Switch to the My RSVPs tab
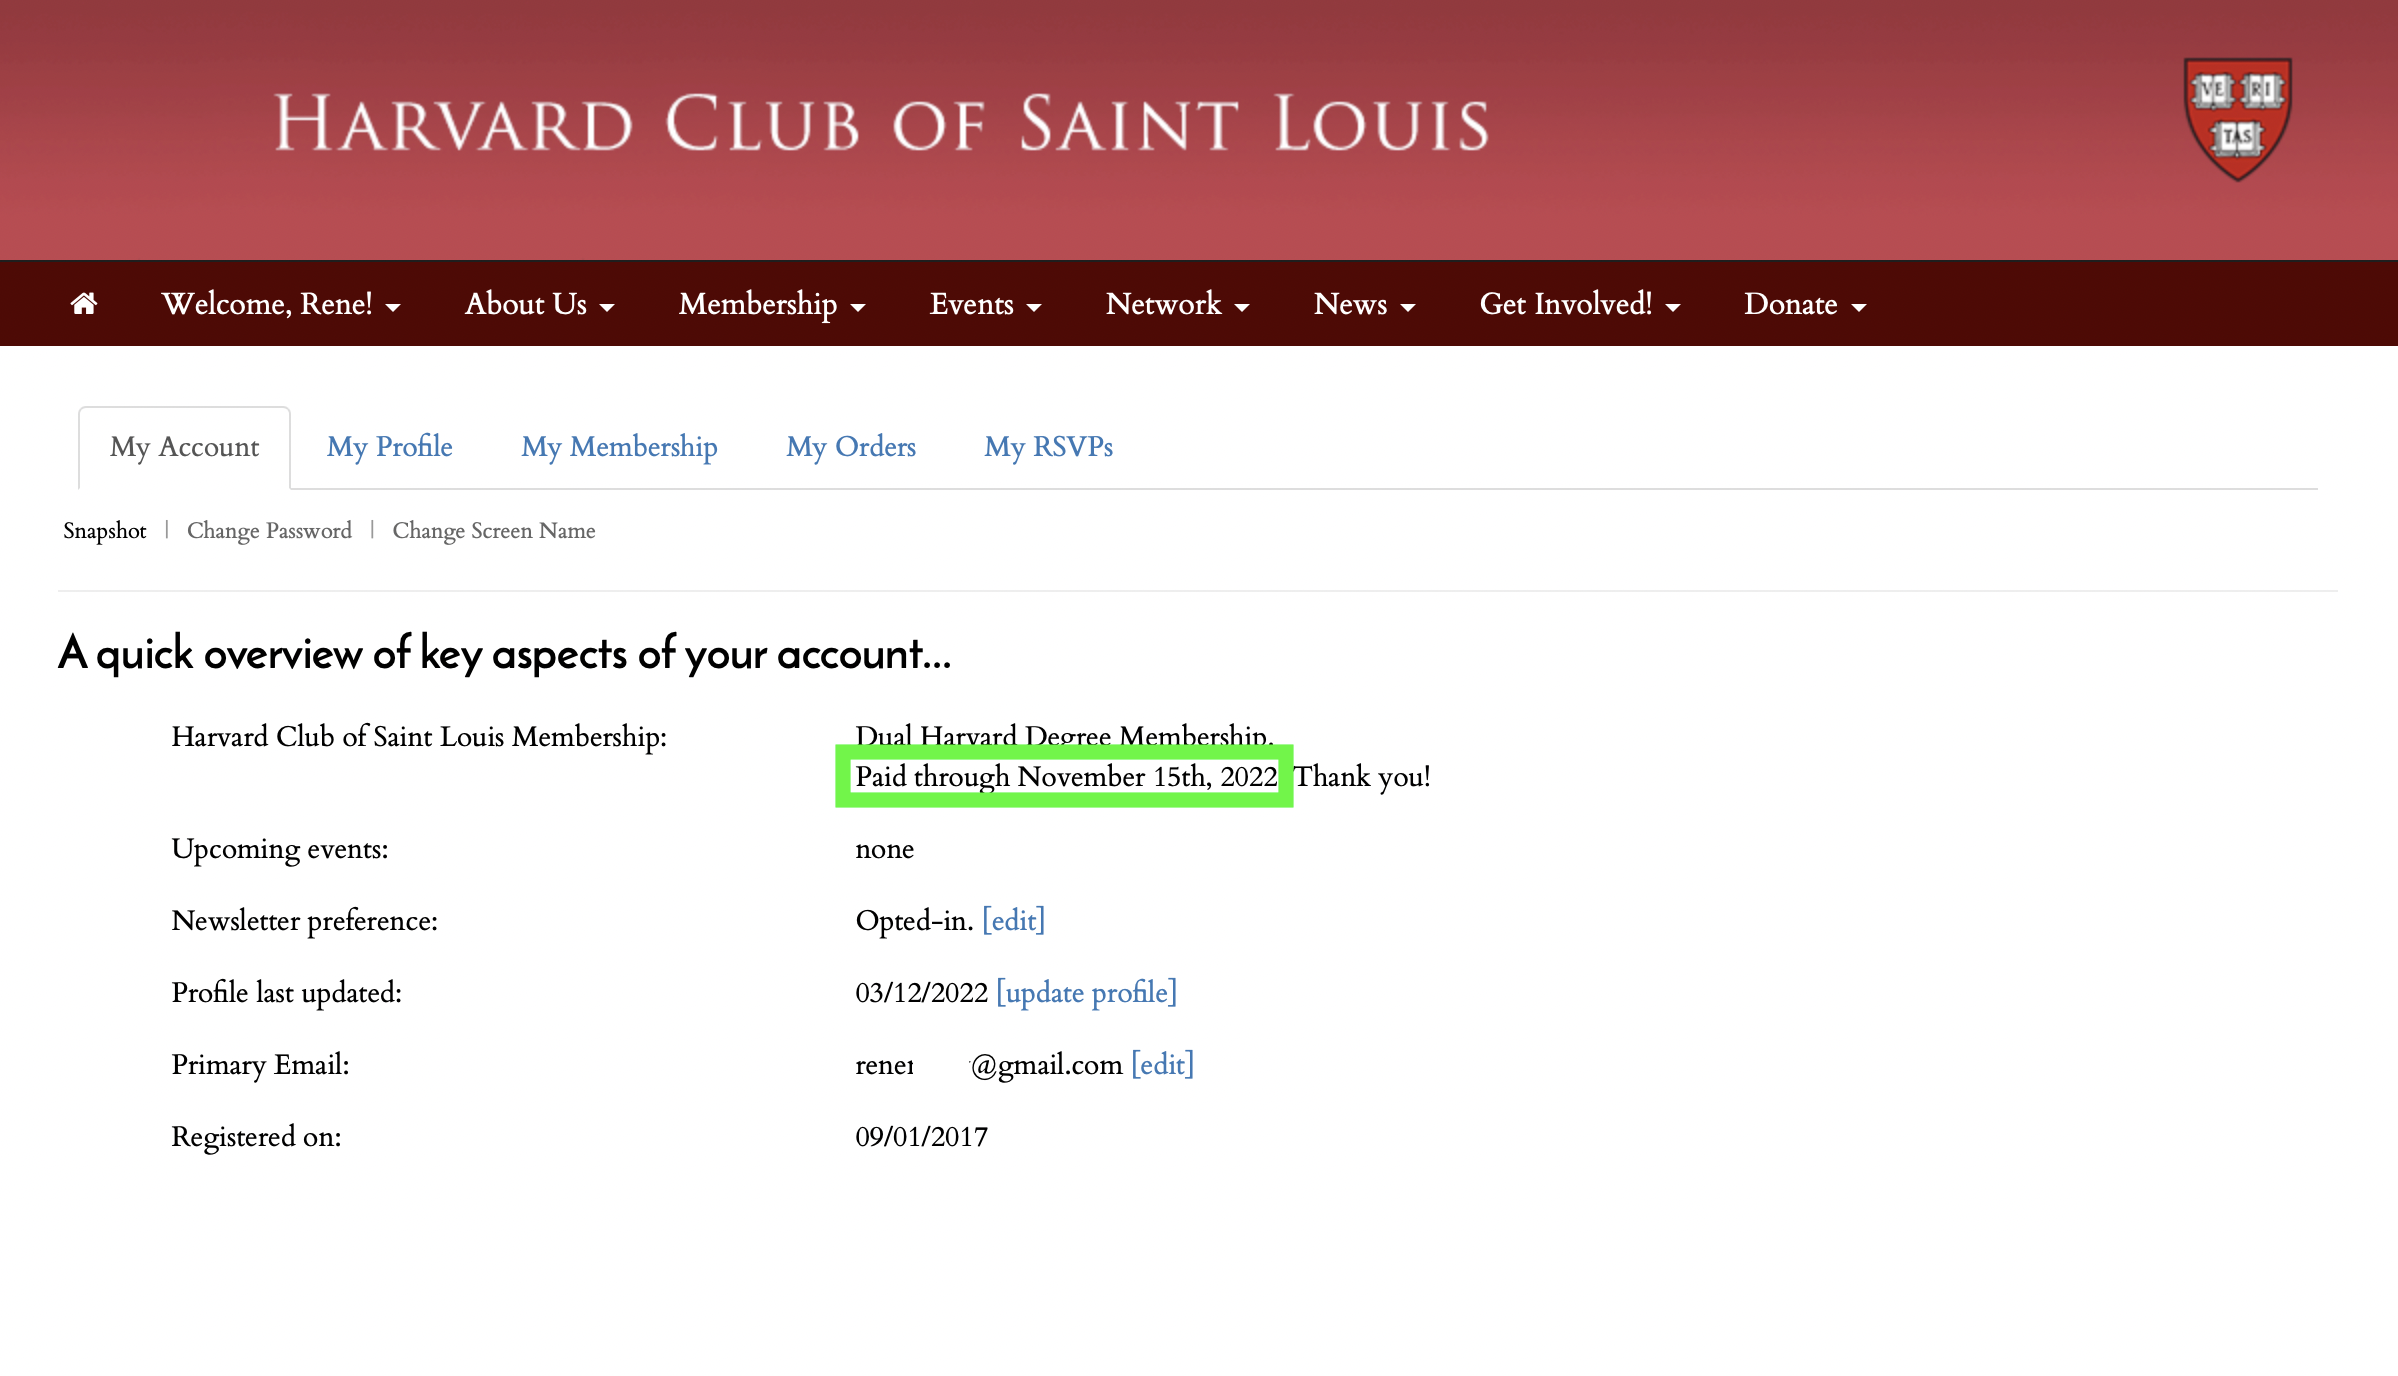Screen dimensions: 2398x1376 pos(1049,447)
